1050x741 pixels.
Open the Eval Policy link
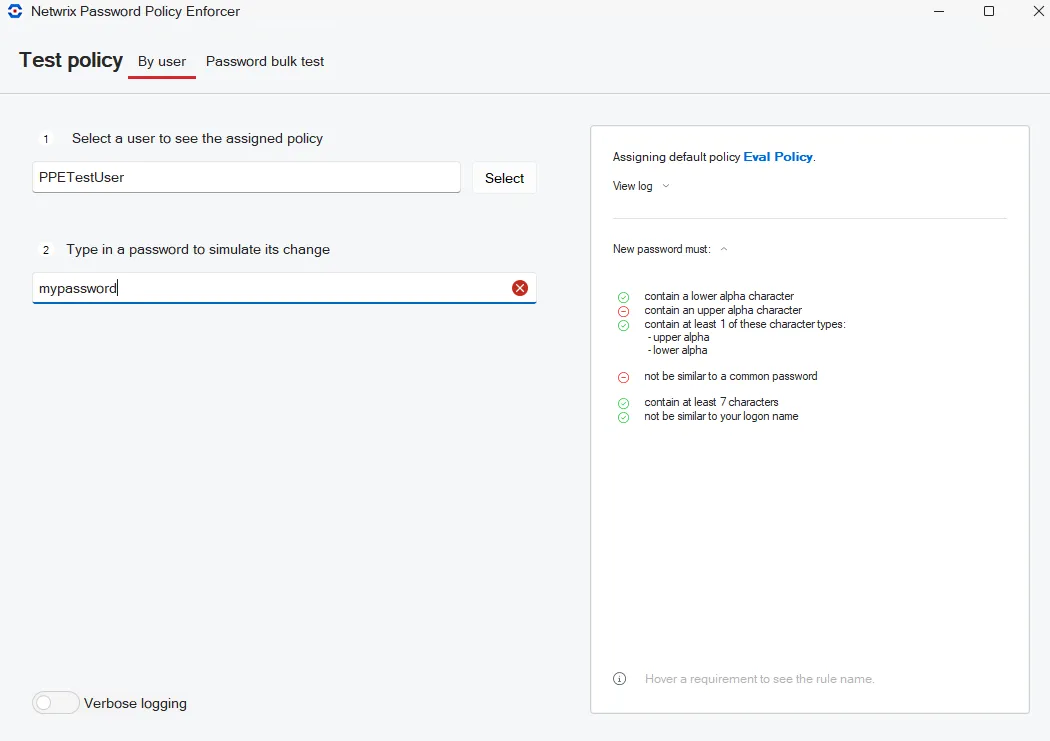(x=778, y=157)
